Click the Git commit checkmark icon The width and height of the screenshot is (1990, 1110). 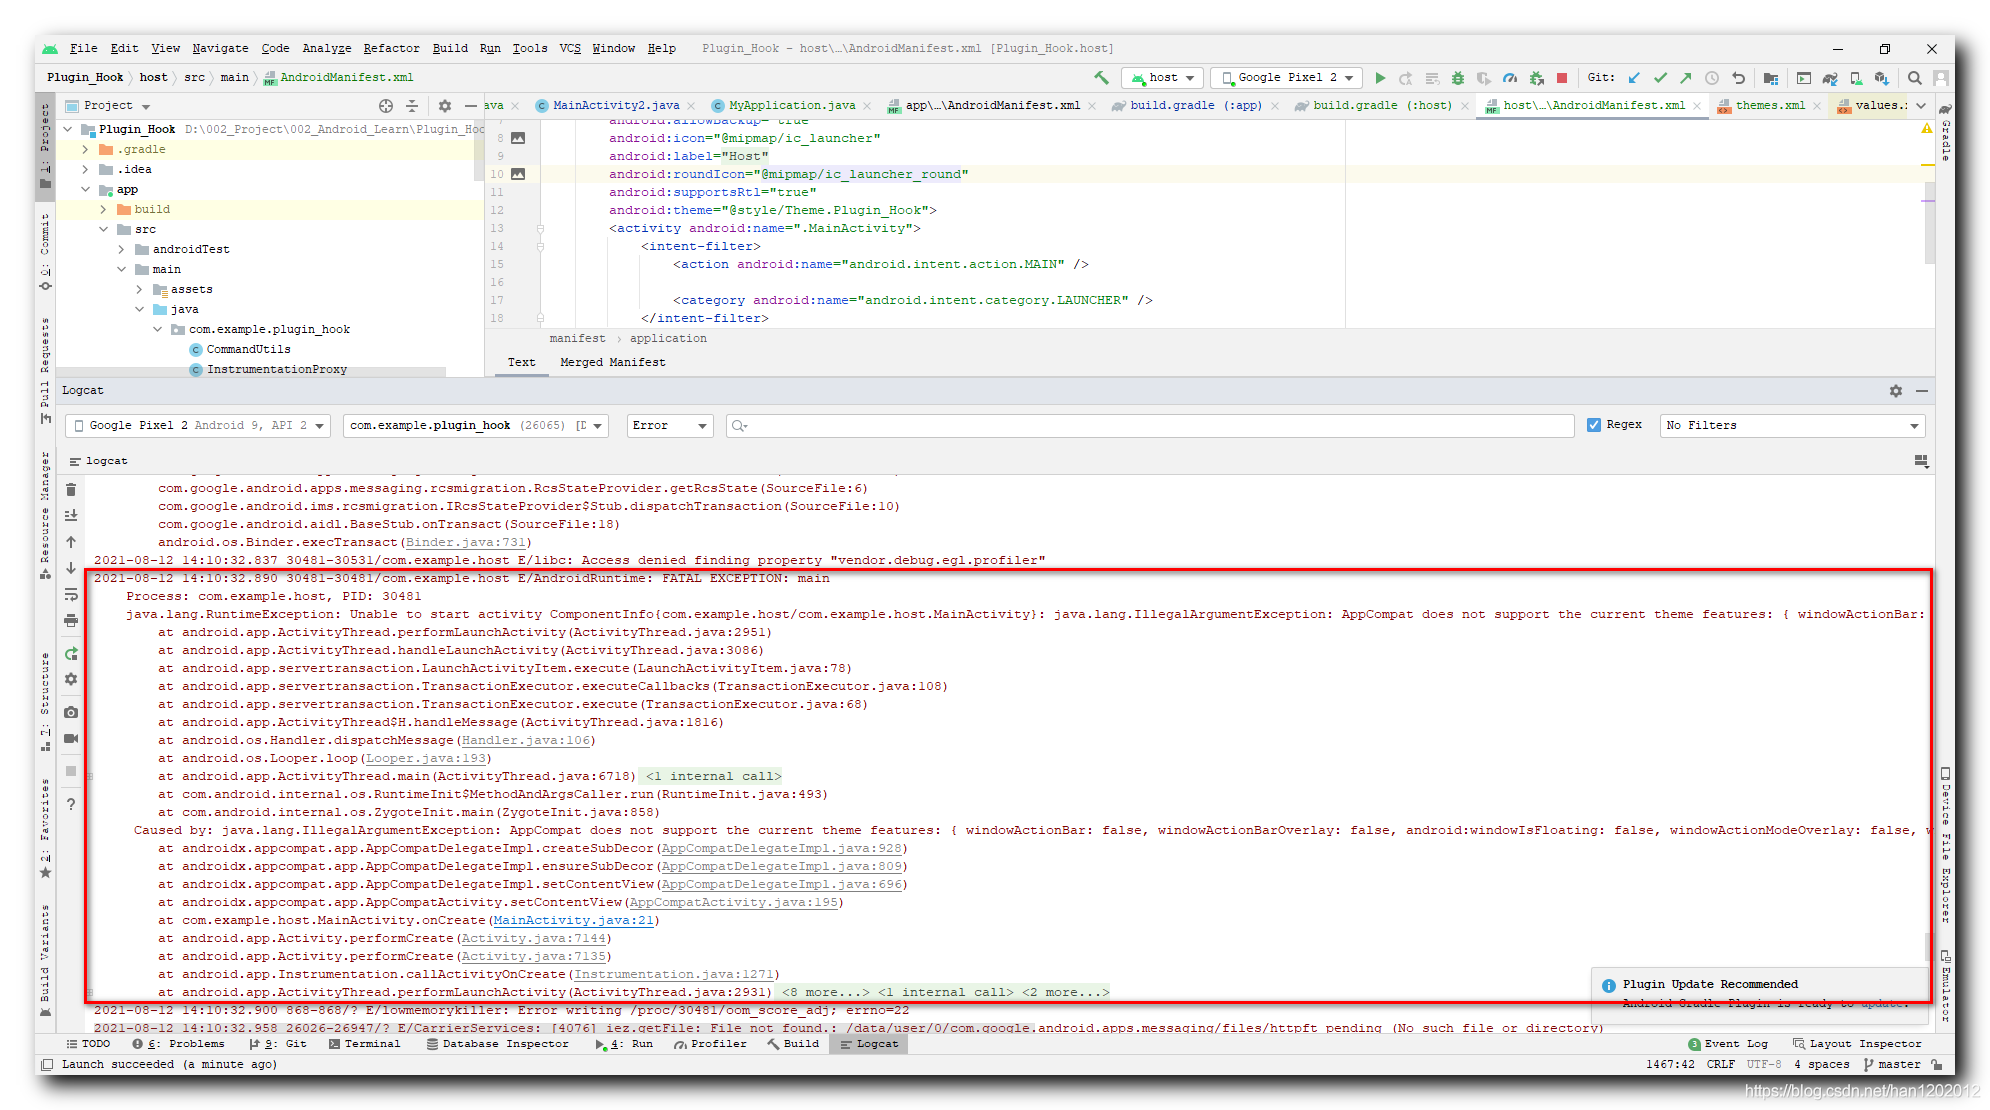[1660, 78]
